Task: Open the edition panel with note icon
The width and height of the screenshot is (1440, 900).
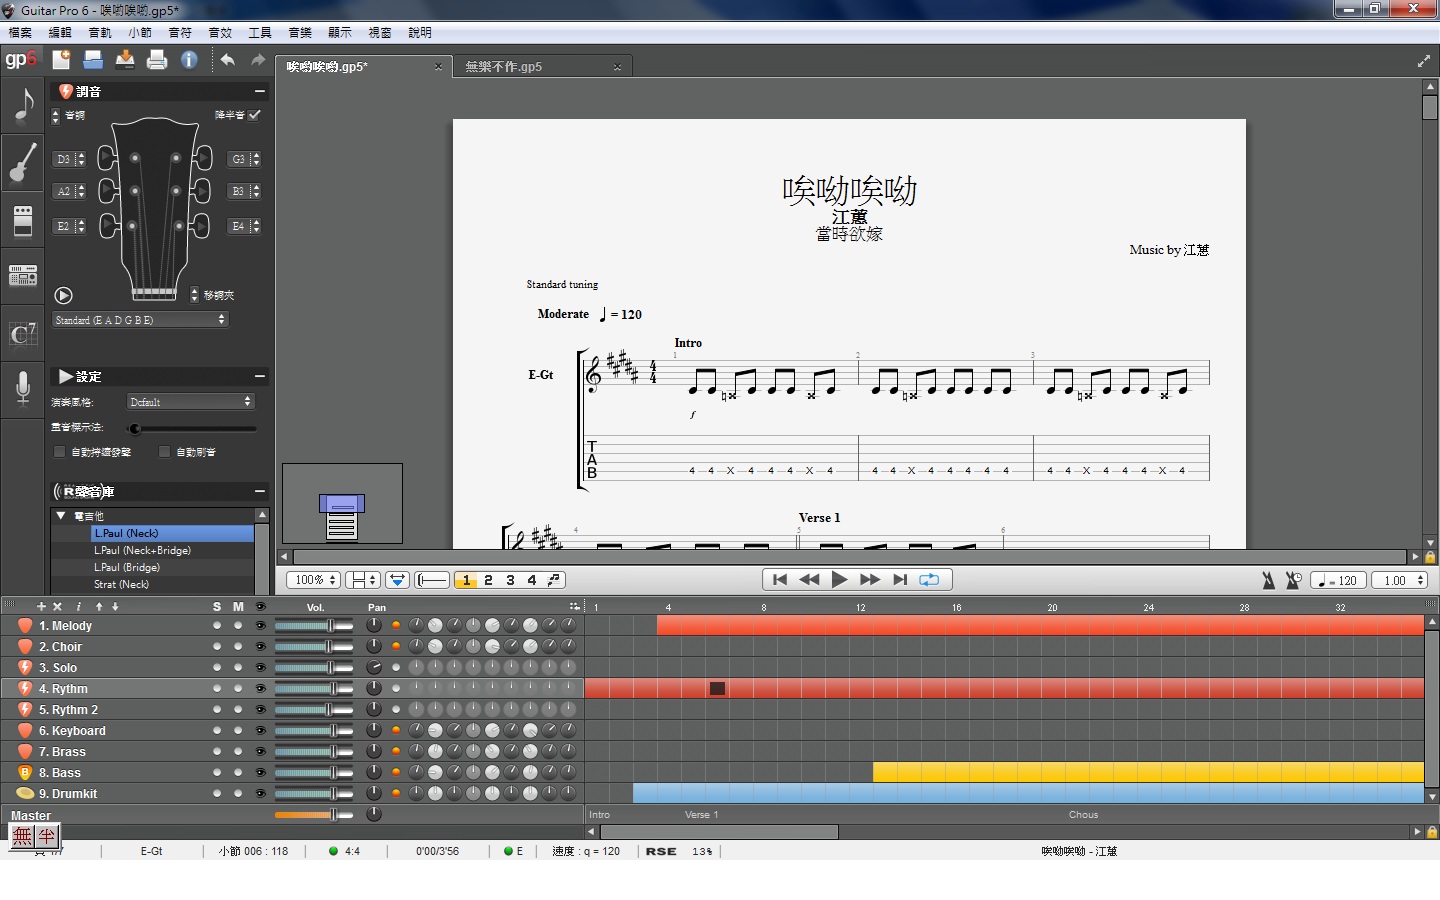Action: click(23, 104)
